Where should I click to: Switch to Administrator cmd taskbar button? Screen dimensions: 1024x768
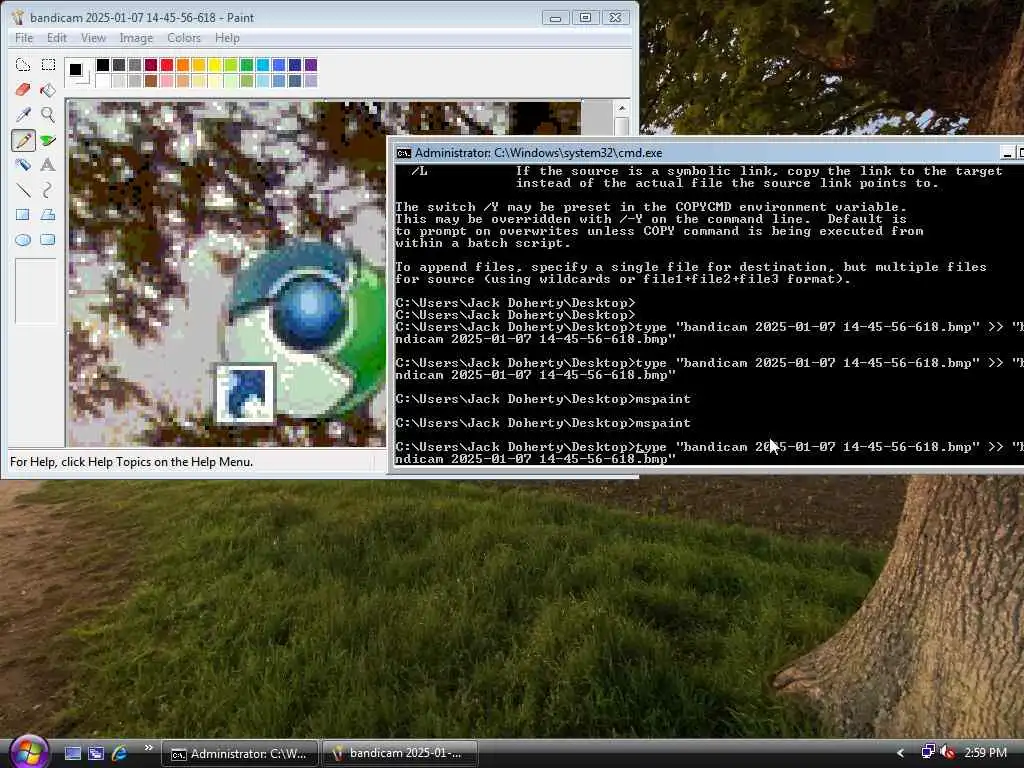point(240,754)
